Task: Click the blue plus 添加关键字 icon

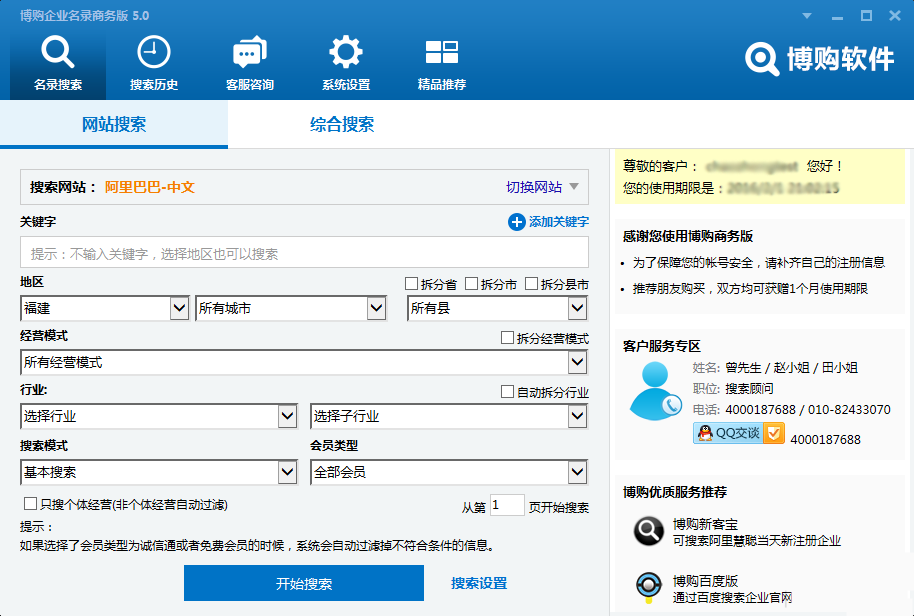Action: [517, 222]
